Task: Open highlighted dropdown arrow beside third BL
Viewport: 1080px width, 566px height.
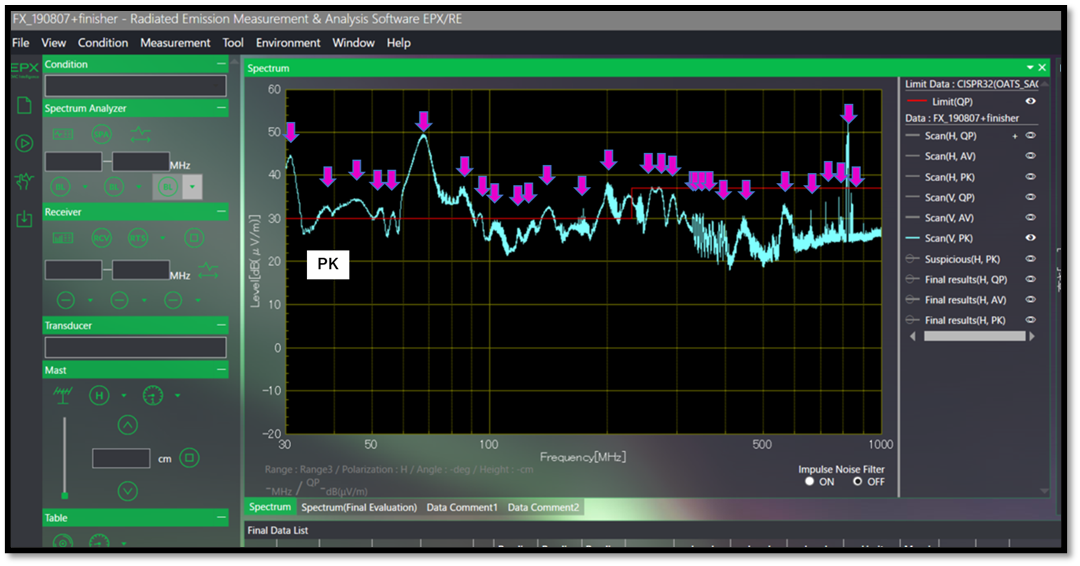Action: click(192, 187)
